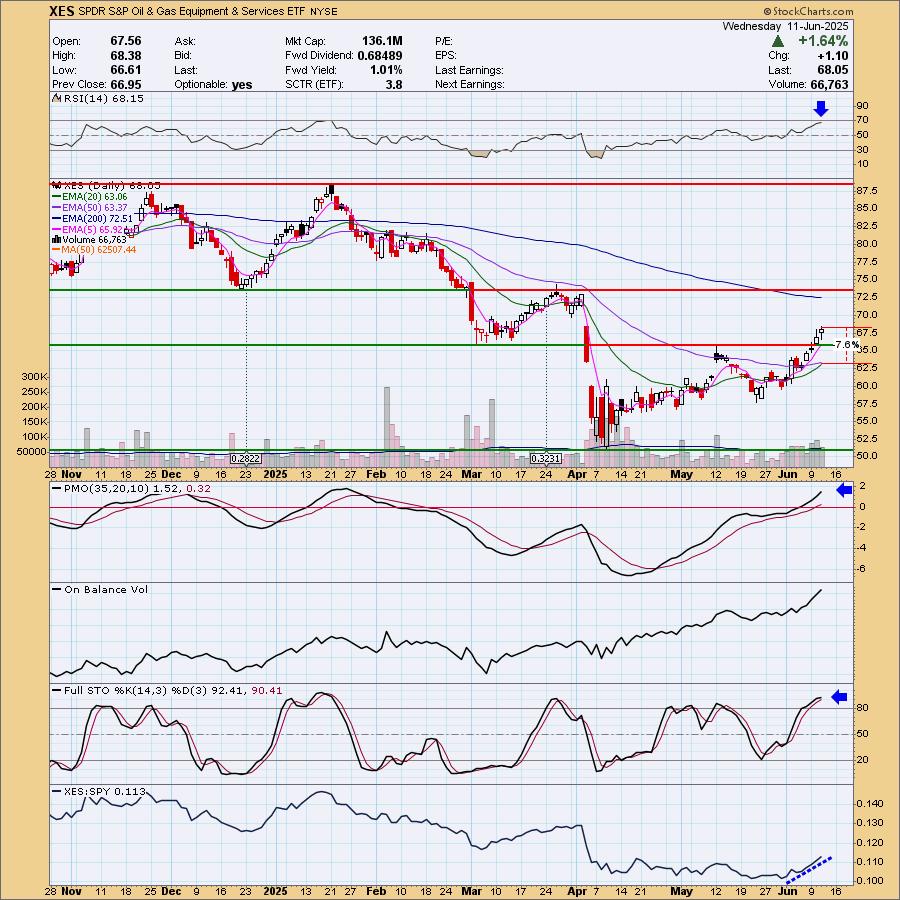The width and height of the screenshot is (900, 900).
Task: Click the Chg value +1.10
Action: [831, 56]
